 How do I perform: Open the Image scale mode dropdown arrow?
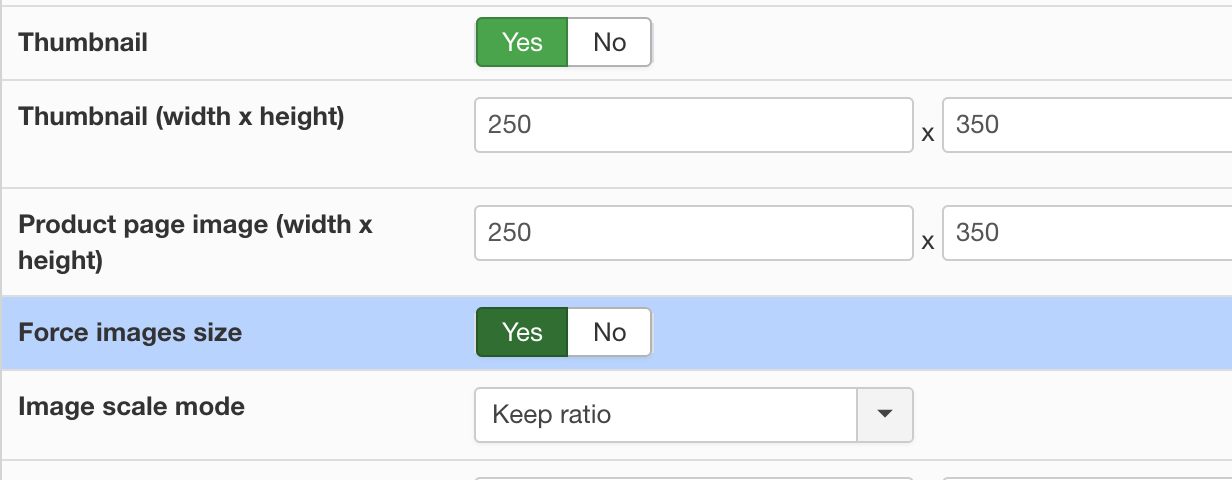885,414
